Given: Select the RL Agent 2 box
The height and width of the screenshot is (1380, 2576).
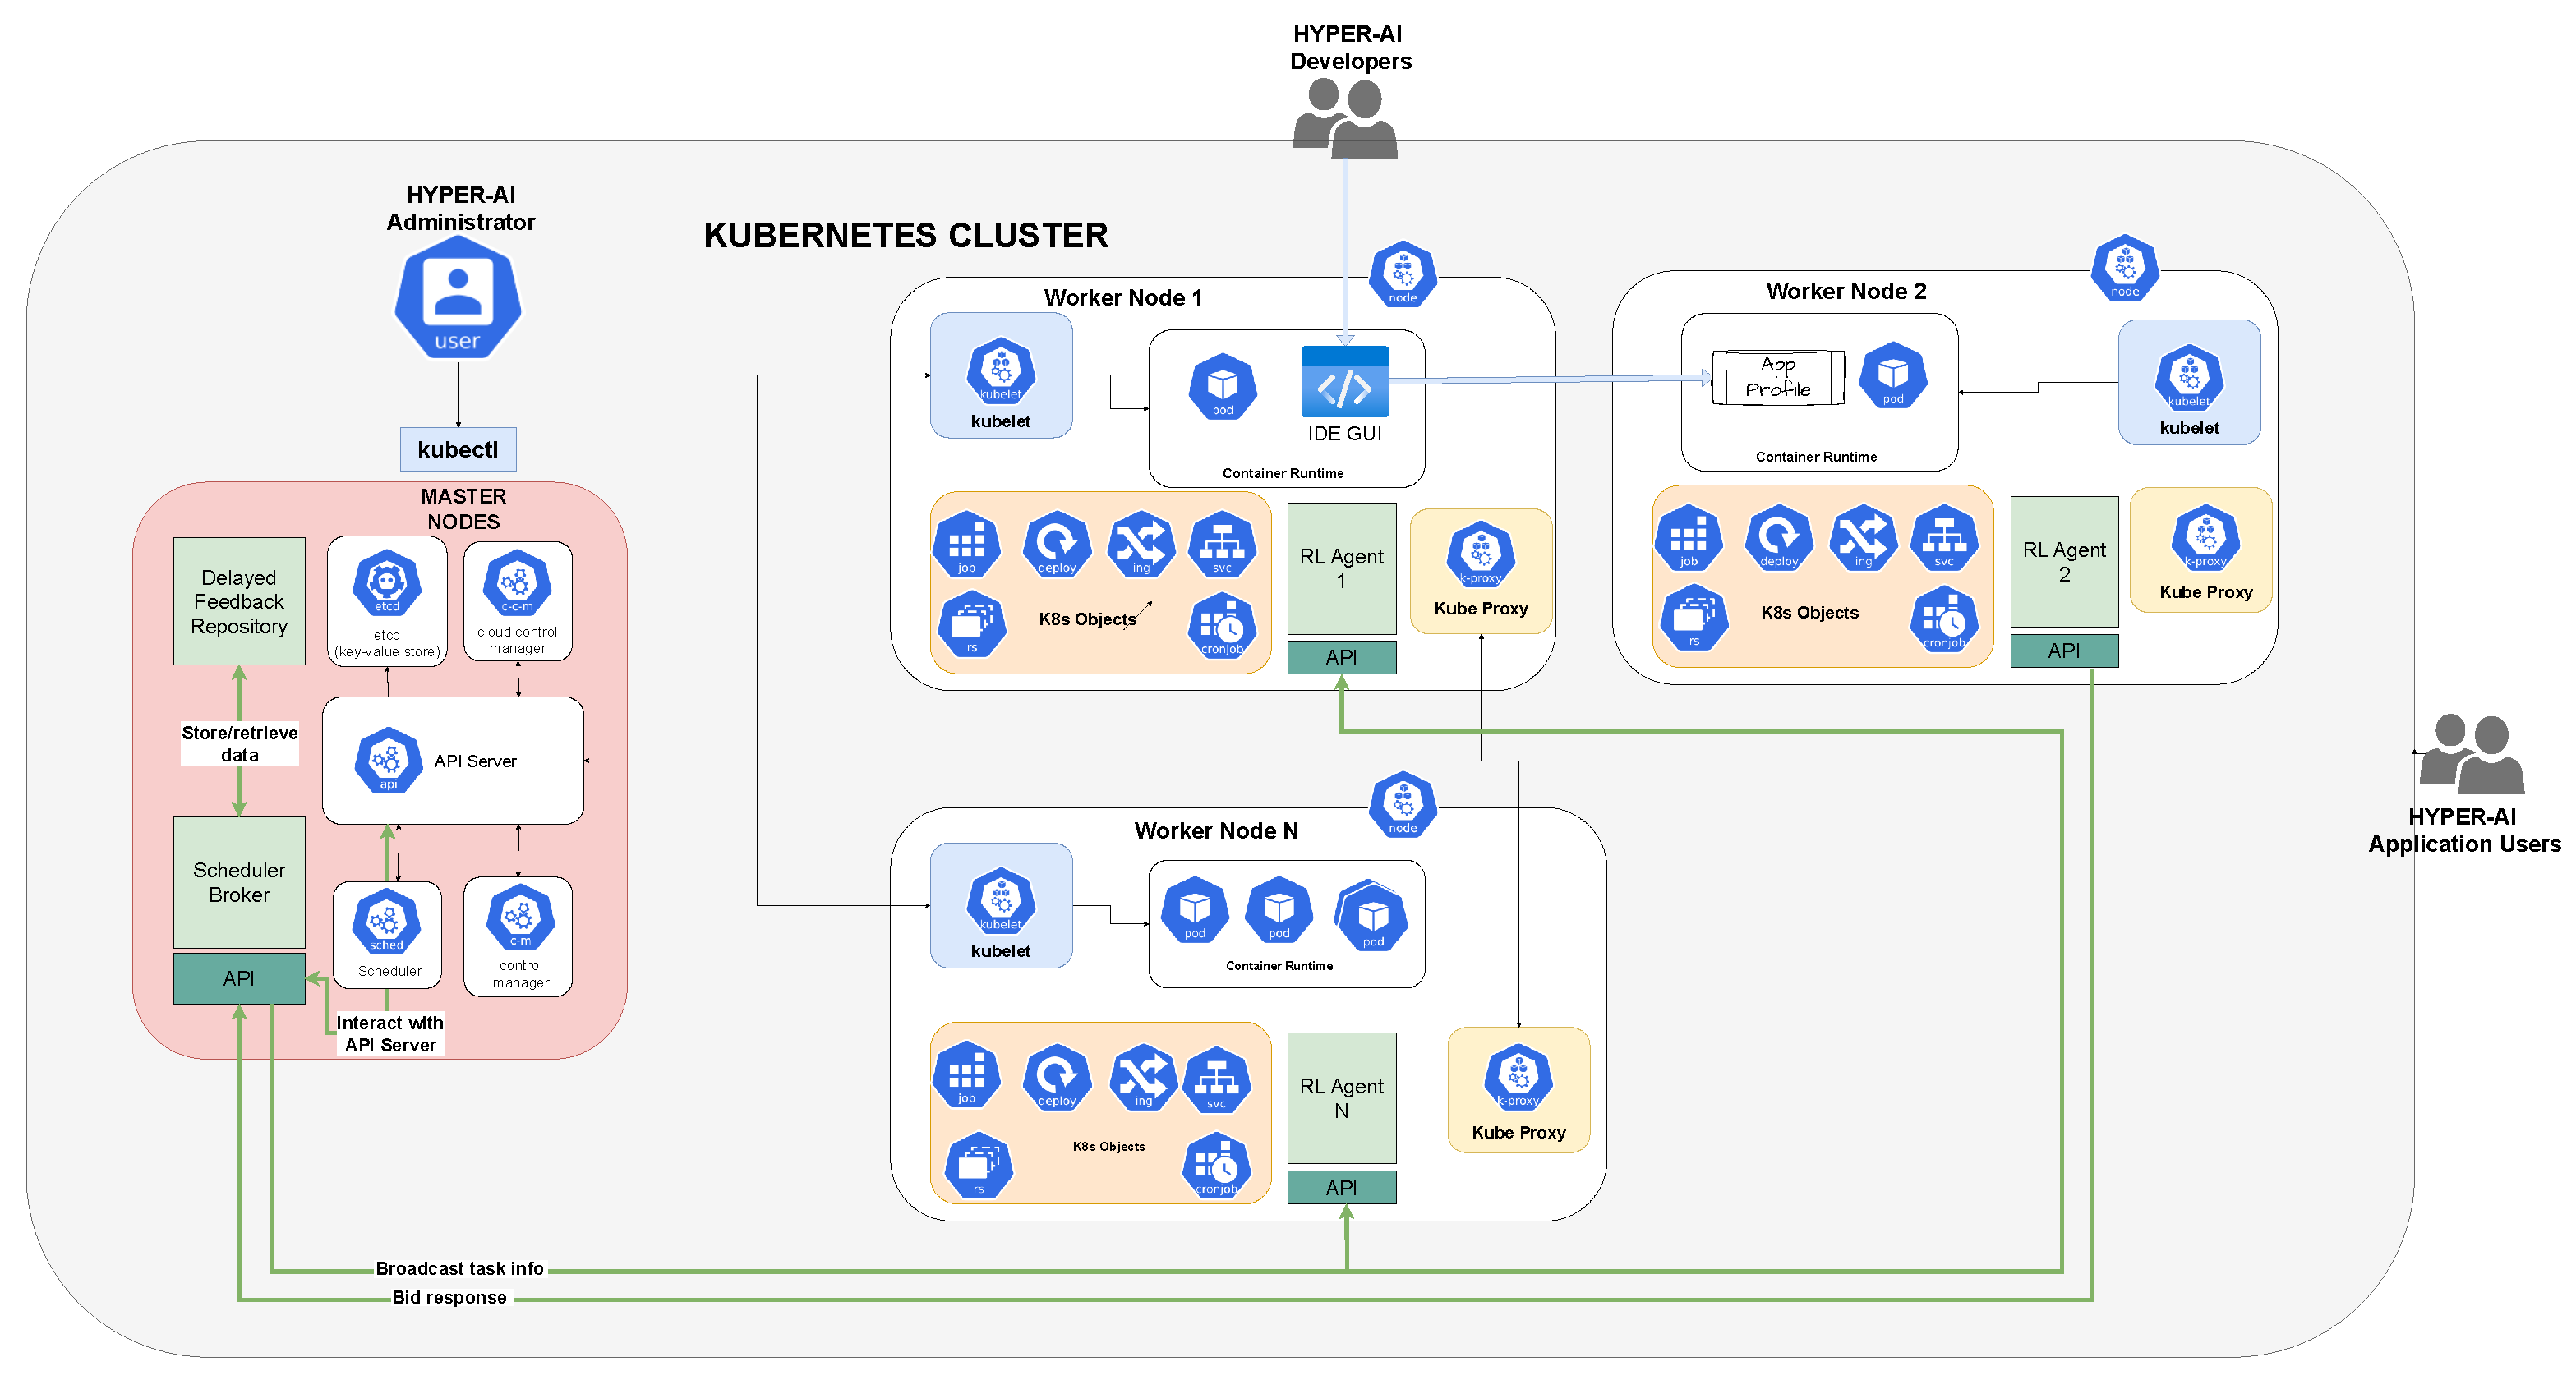Looking at the screenshot, I should (x=2064, y=562).
